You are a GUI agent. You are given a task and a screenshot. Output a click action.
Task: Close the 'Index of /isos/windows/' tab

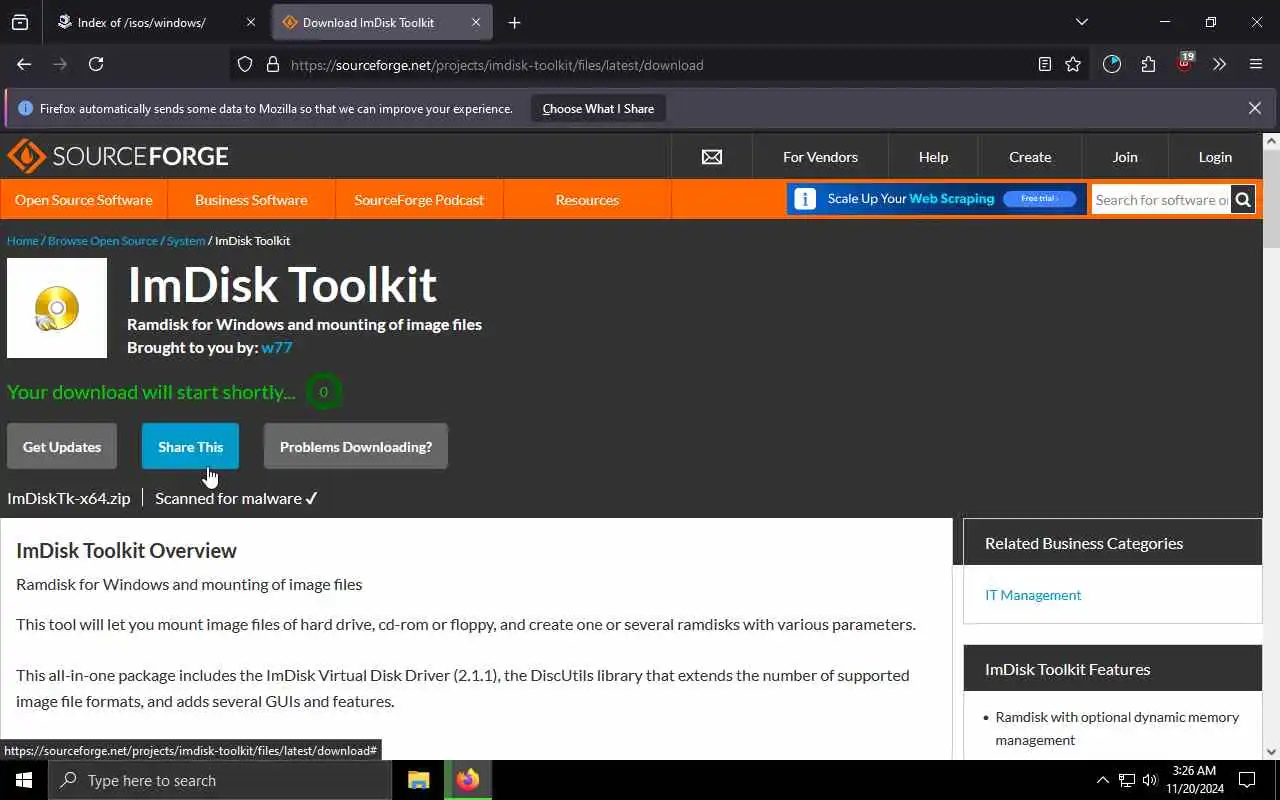251,22
